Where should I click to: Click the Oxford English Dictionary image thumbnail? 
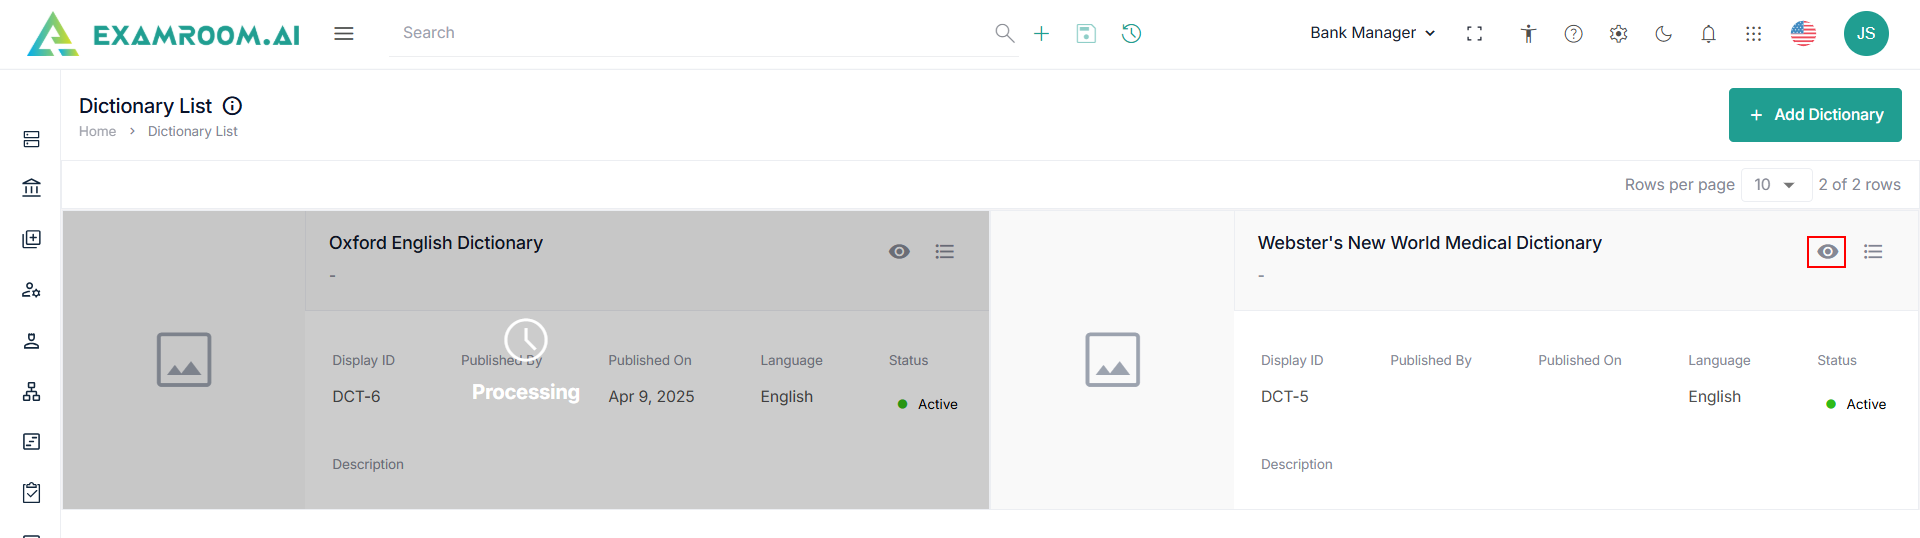pyautogui.click(x=184, y=360)
